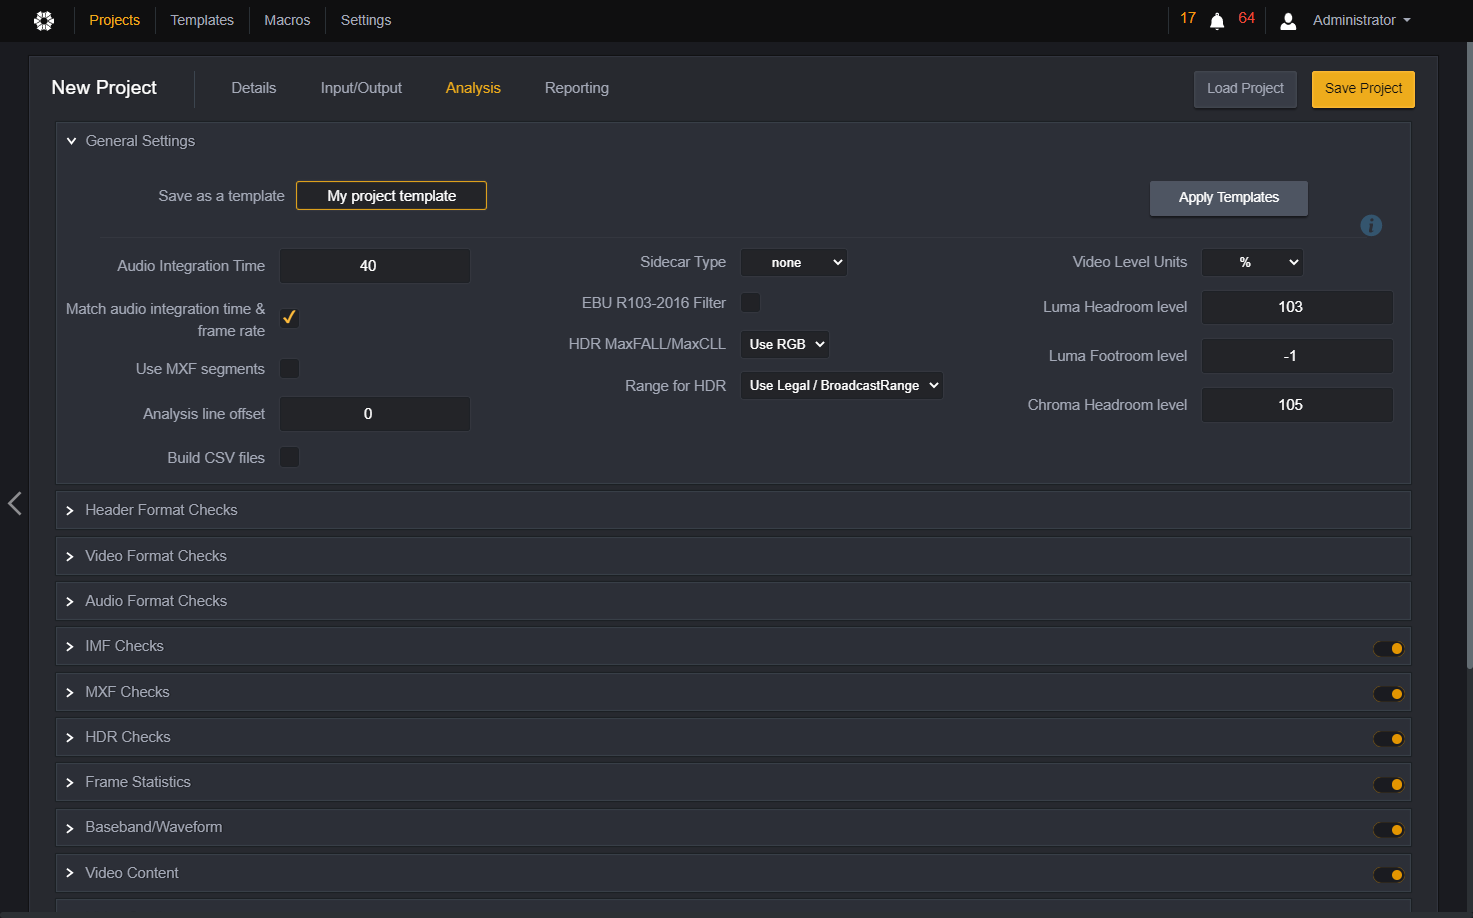Screen dimensions: 1473x918
Task: Click the Load Project button
Action: 1245,89
